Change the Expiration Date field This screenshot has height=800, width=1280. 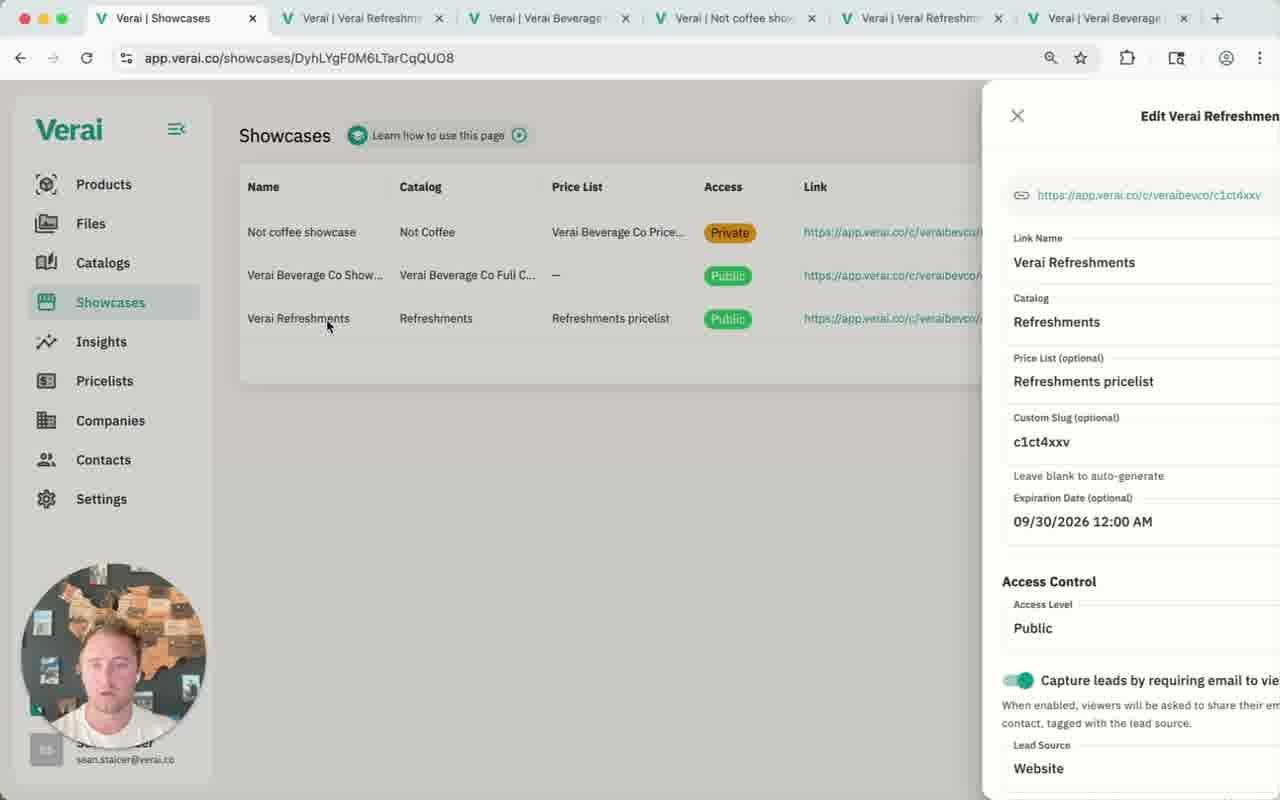point(1141,521)
